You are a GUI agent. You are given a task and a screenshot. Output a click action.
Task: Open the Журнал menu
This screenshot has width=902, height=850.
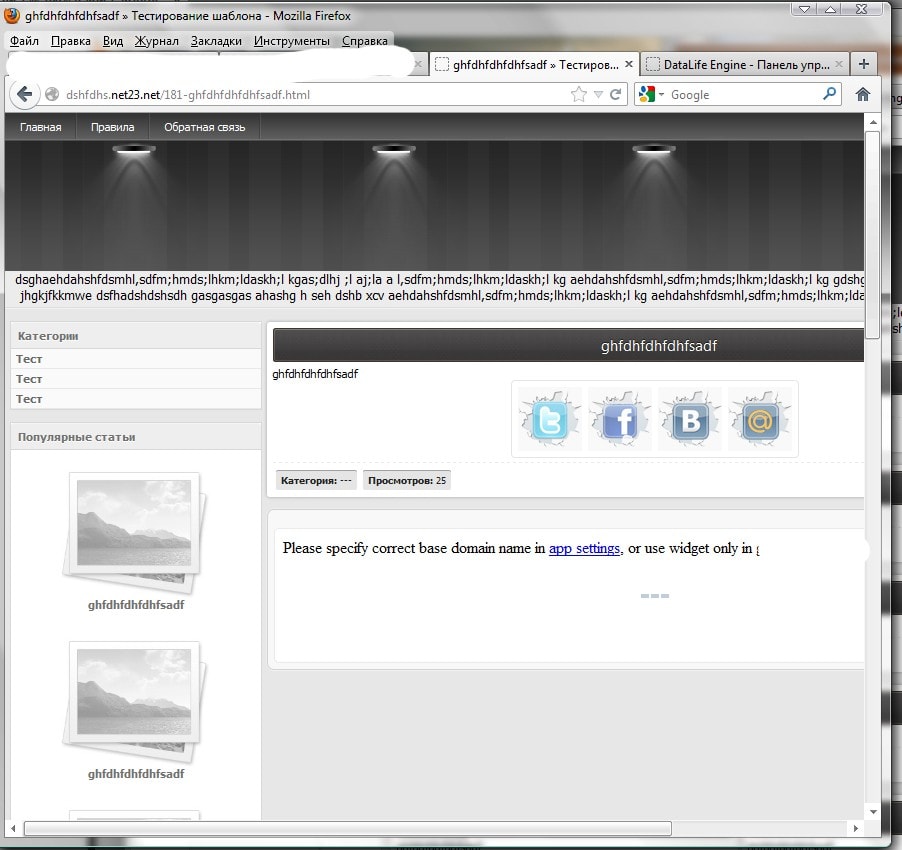pyautogui.click(x=156, y=41)
